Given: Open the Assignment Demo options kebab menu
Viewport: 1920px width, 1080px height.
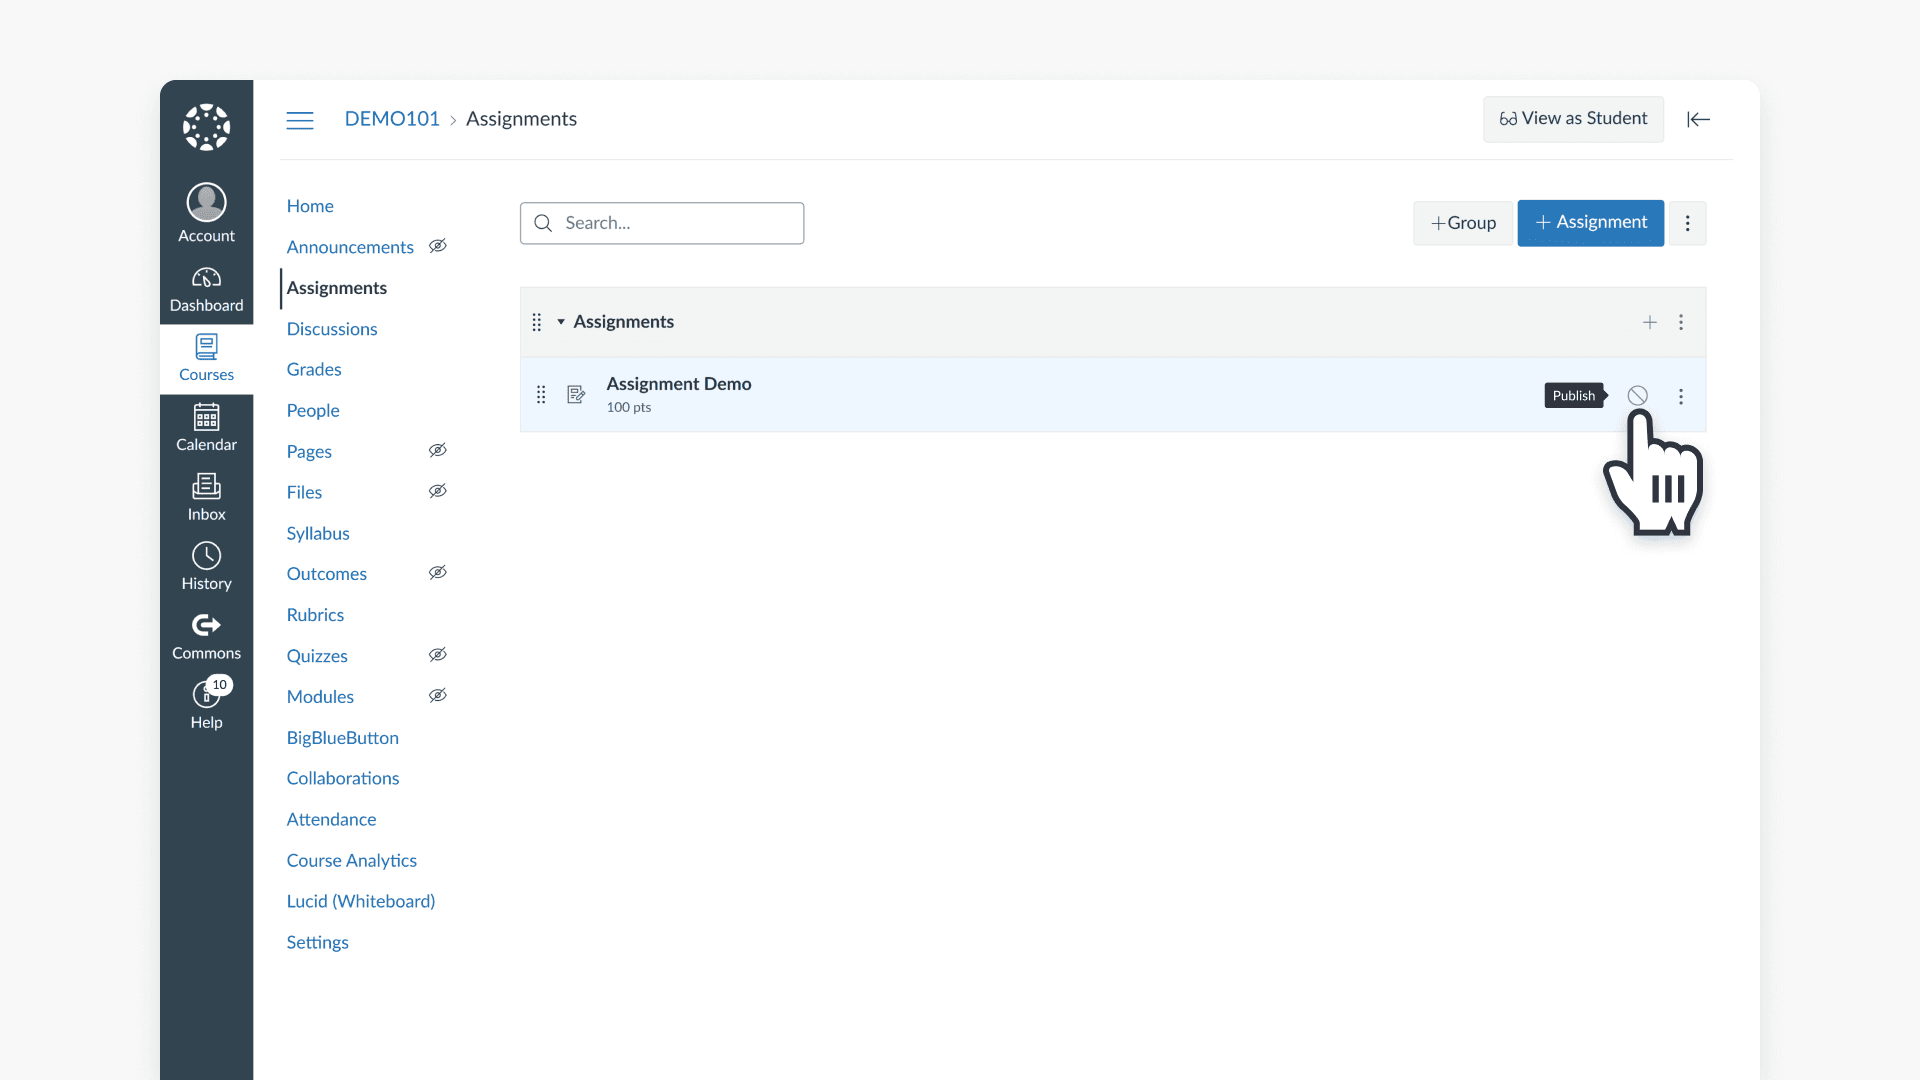Looking at the screenshot, I should pyautogui.click(x=1681, y=396).
